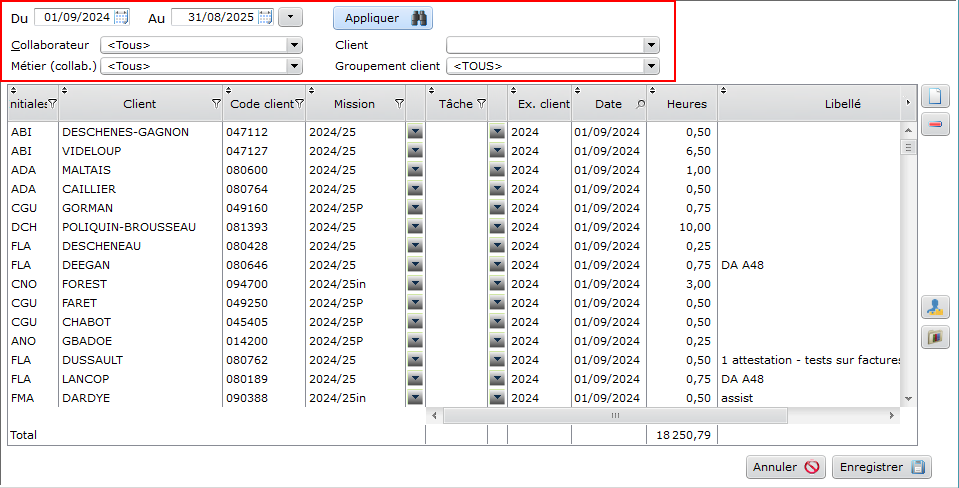Click the Annuler button

point(786,467)
